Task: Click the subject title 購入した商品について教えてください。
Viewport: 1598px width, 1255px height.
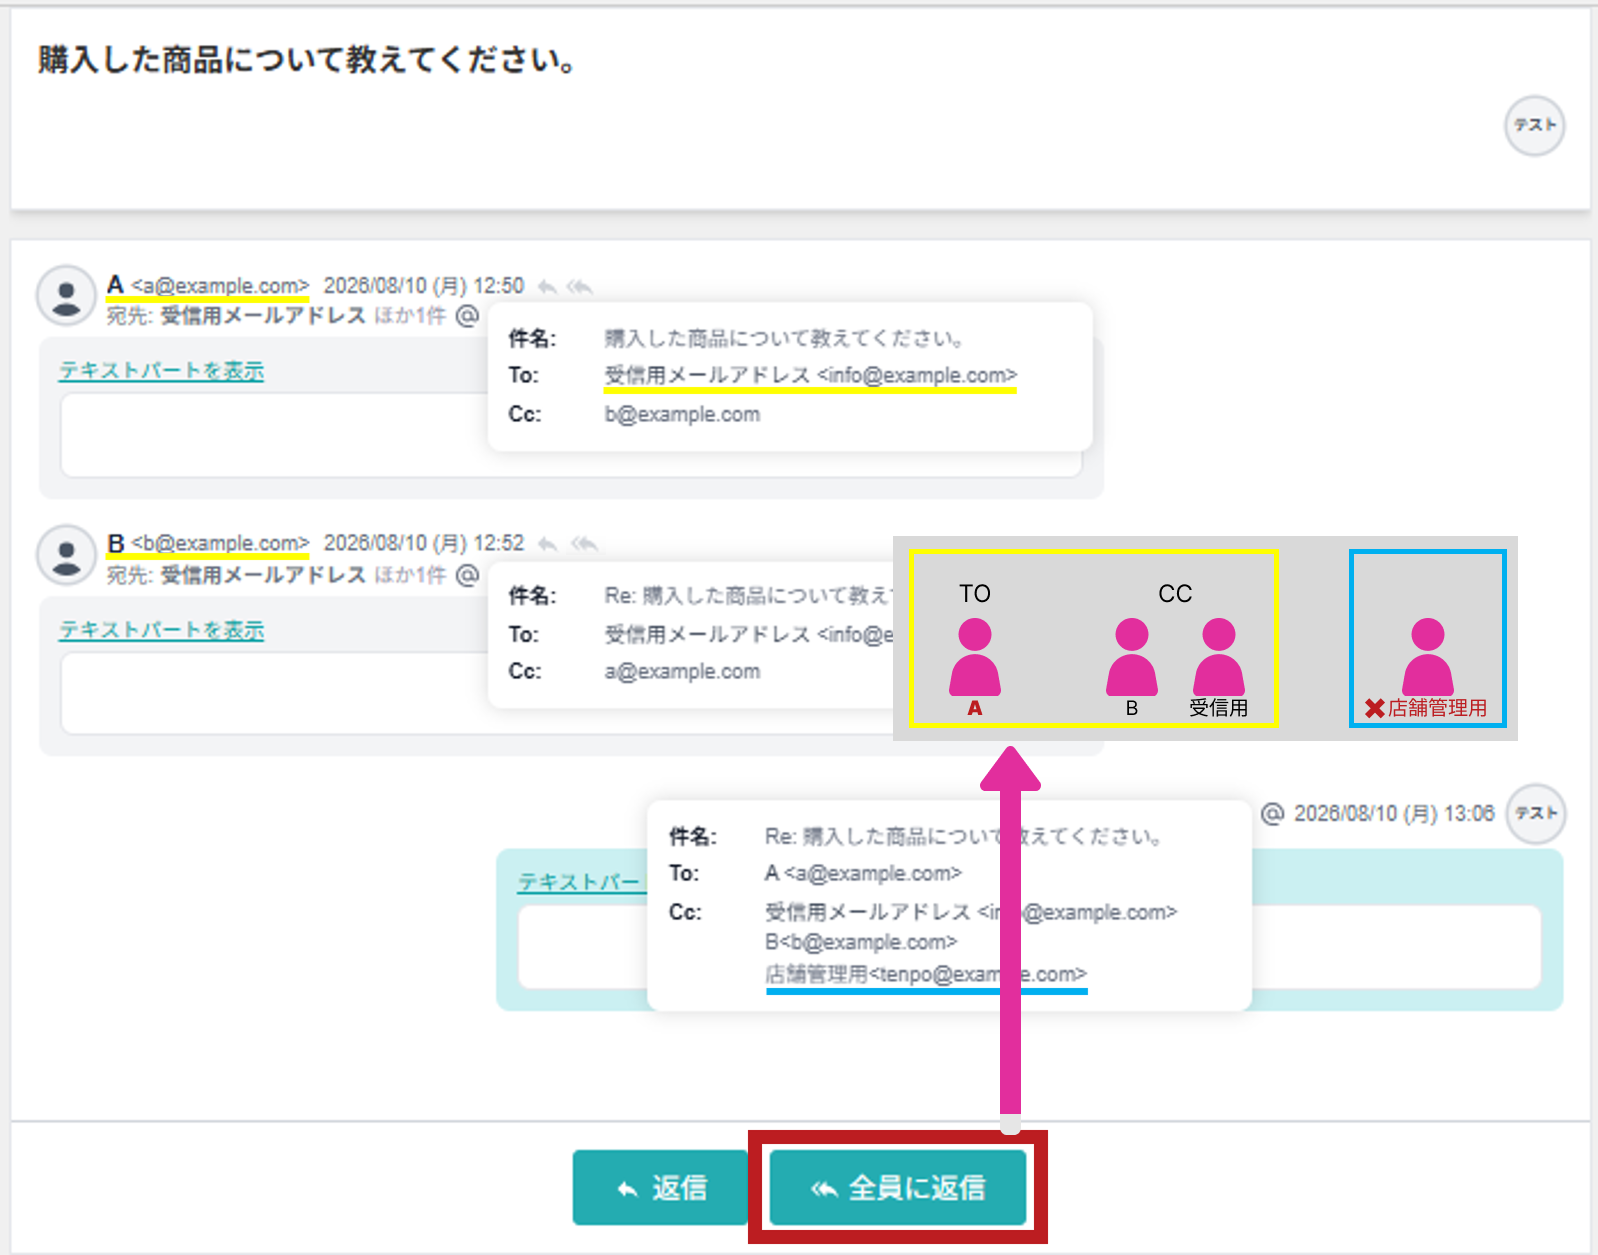Action: (x=307, y=60)
